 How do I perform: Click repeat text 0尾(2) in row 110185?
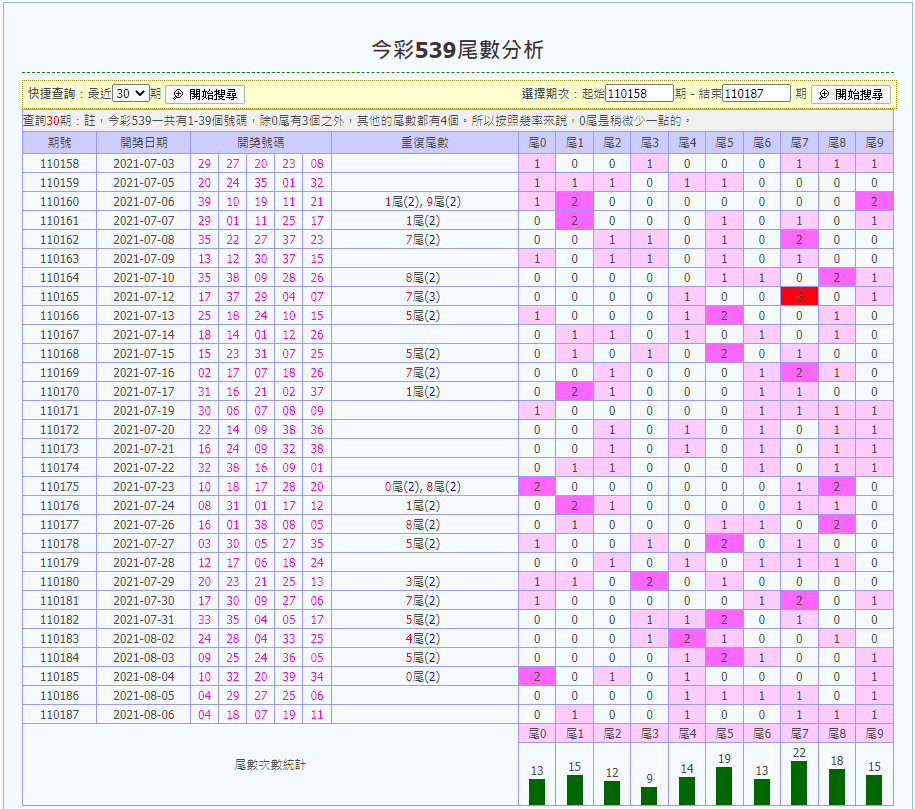[423, 677]
